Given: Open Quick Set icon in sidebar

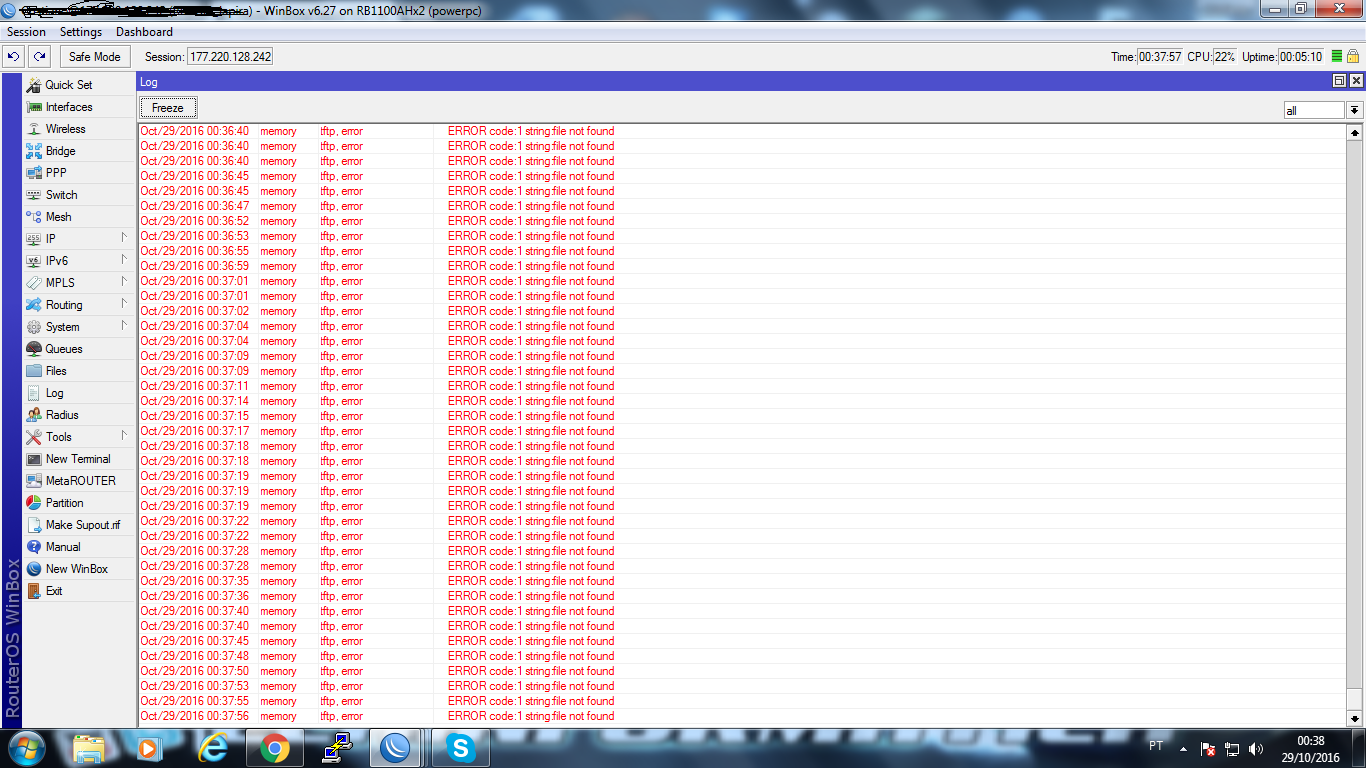Looking at the screenshot, I should pyautogui.click(x=34, y=85).
